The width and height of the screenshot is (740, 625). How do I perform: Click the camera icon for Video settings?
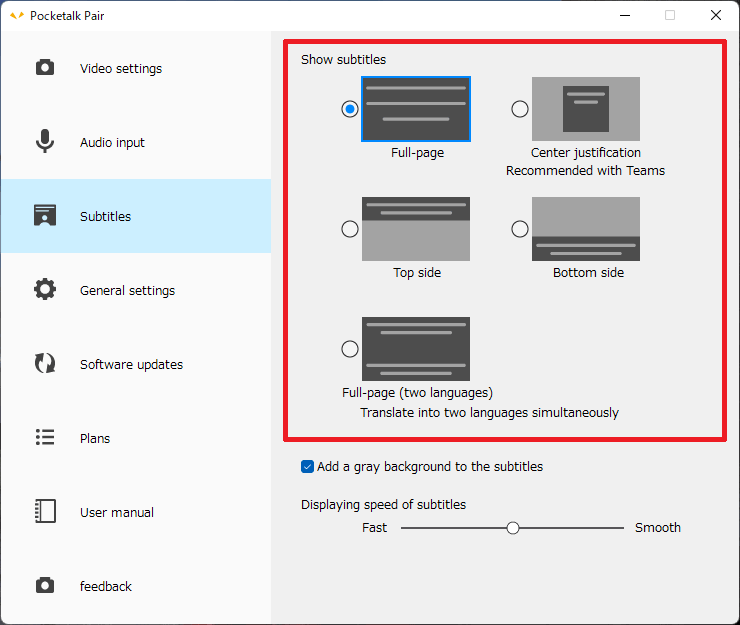click(45, 68)
